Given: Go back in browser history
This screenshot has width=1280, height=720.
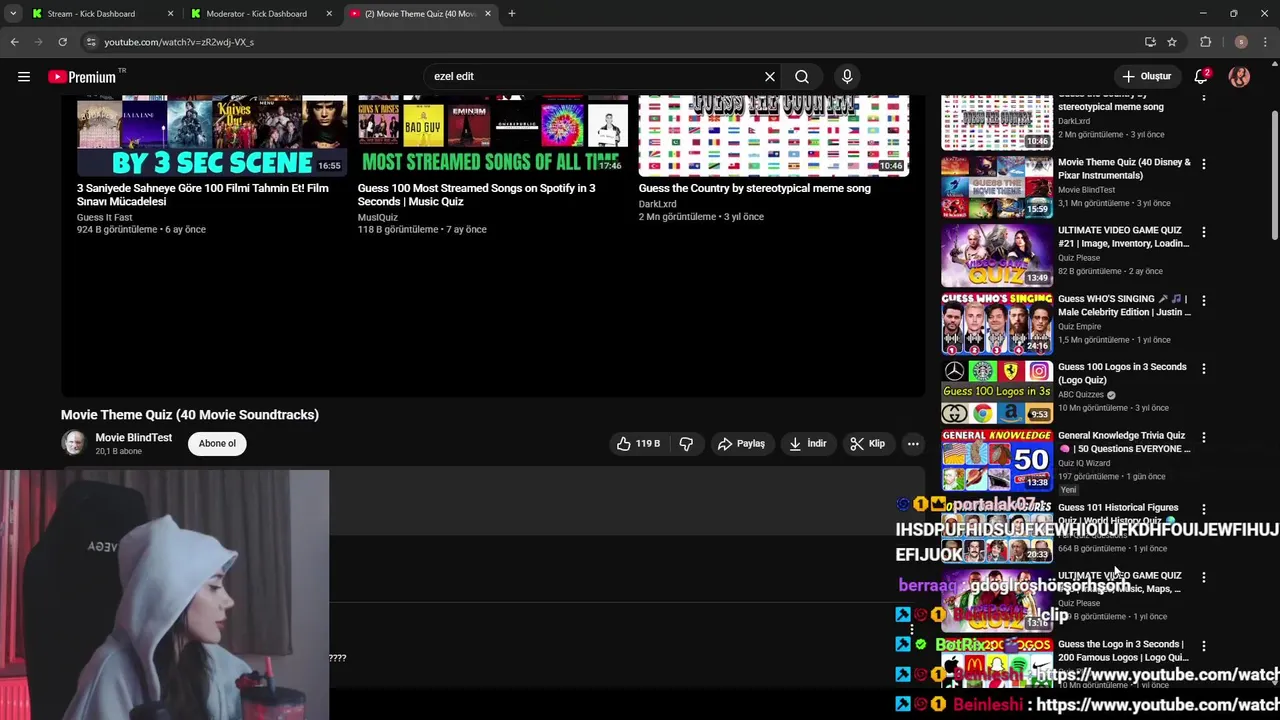Looking at the screenshot, I should (14, 42).
